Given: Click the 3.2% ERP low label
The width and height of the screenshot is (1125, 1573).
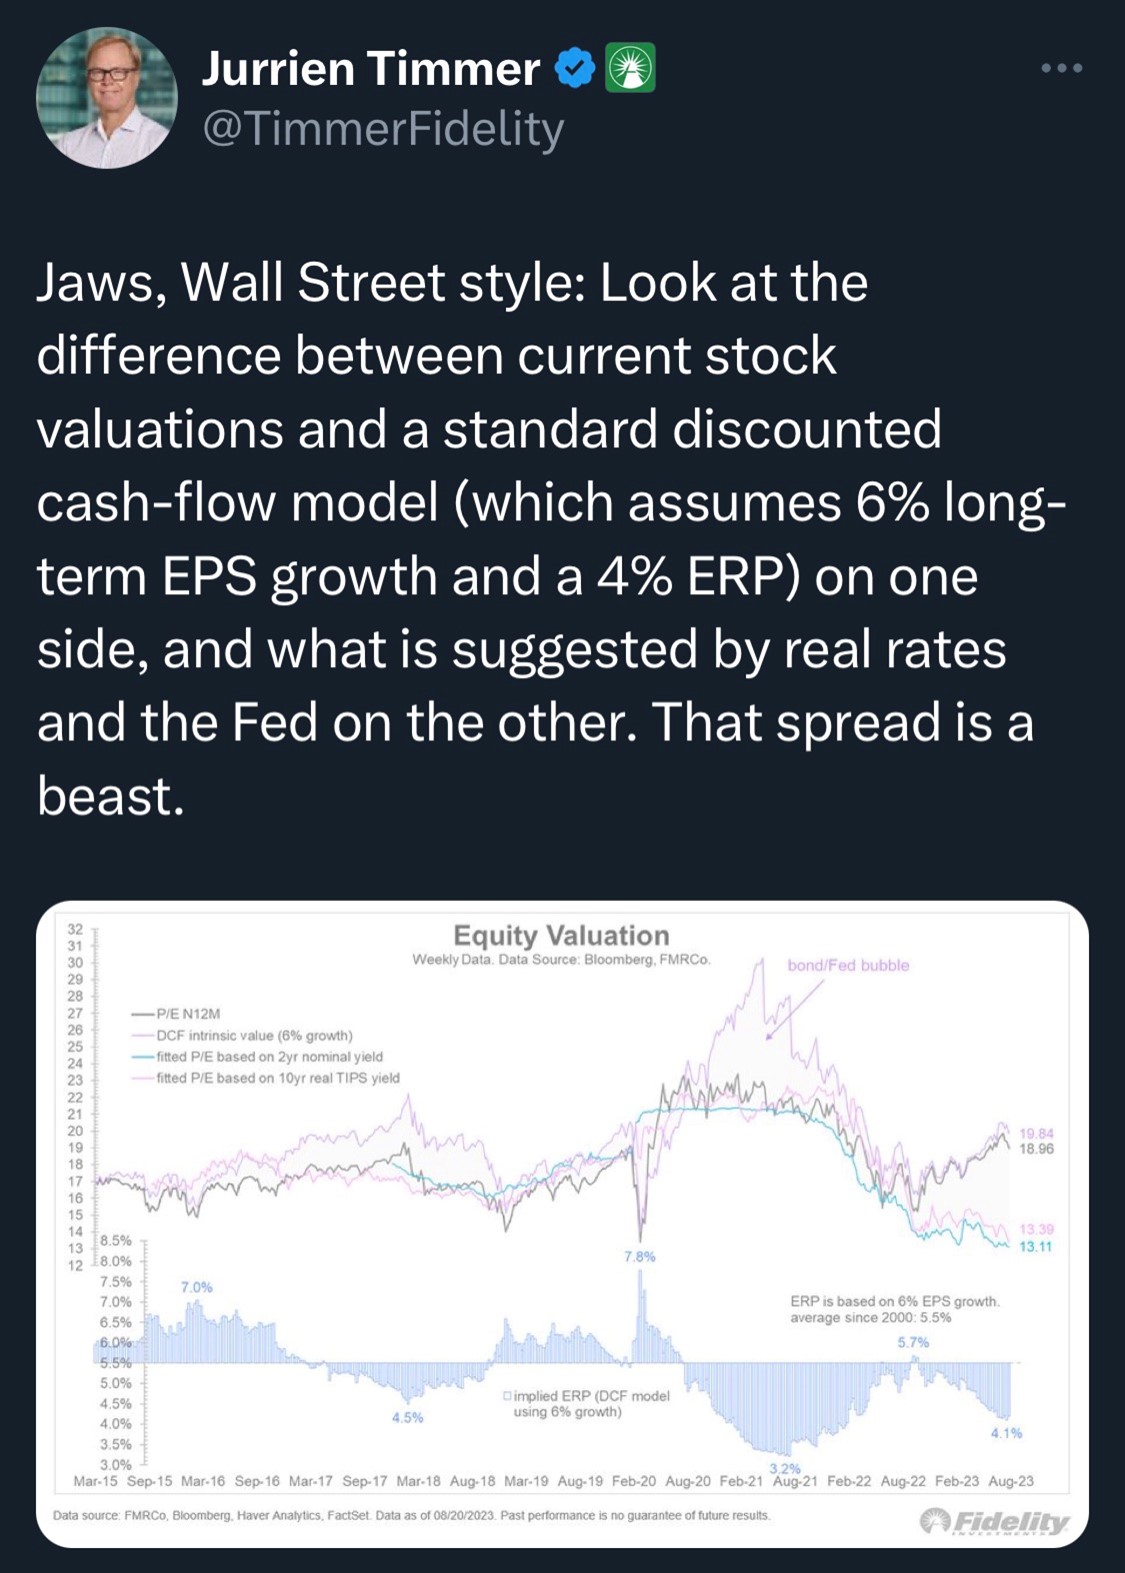Looking at the screenshot, I should [x=785, y=1468].
